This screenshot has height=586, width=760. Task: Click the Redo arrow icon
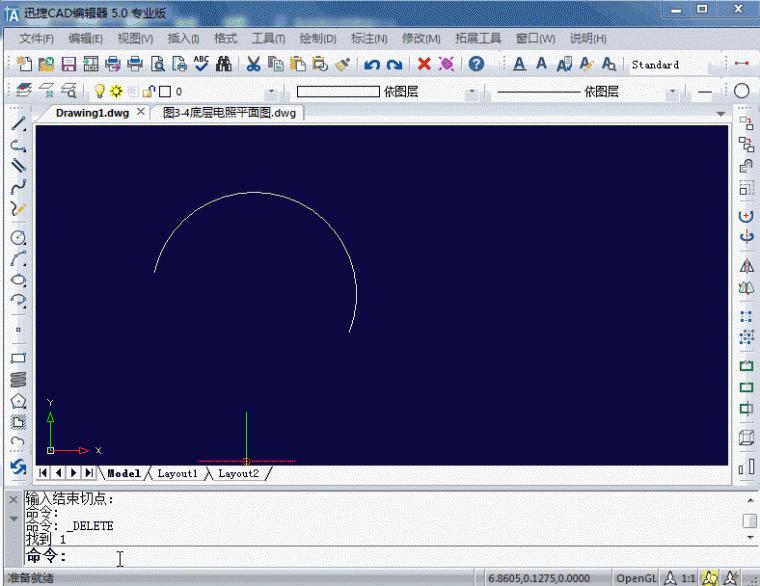[x=395, y=64]
